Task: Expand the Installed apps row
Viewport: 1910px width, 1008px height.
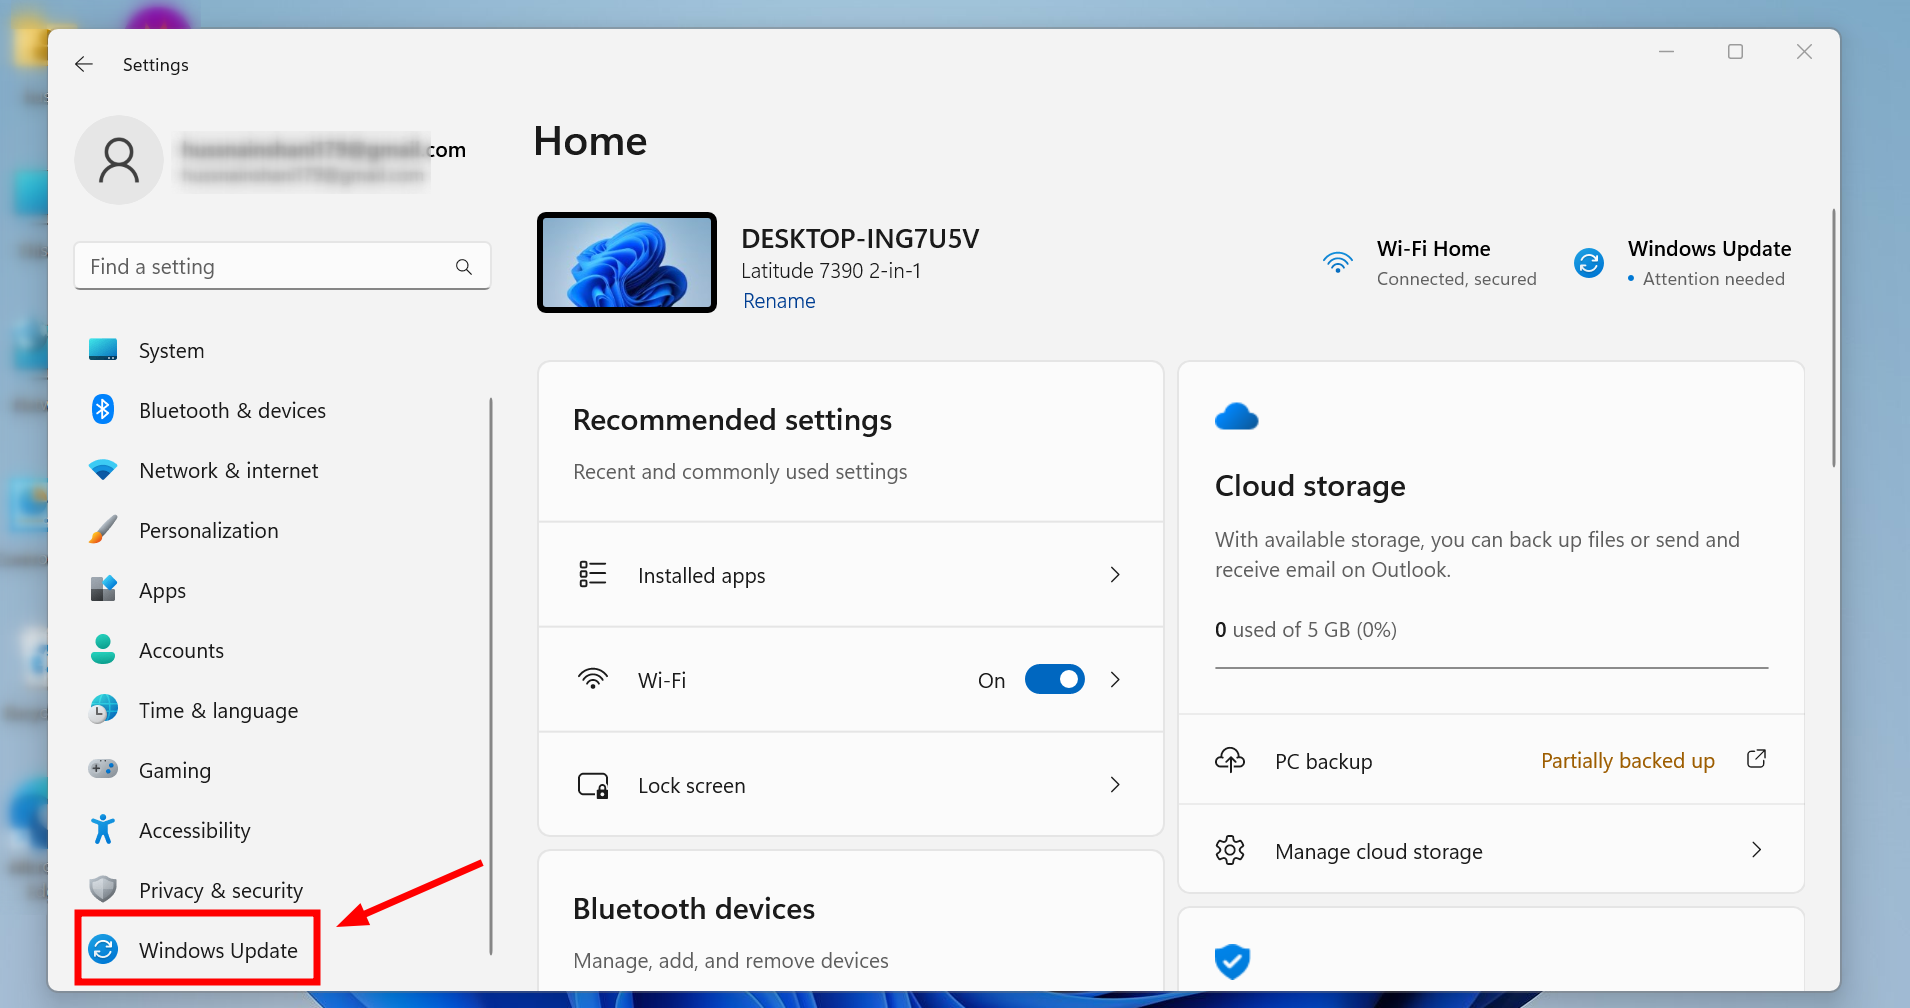Action: [1114, 575]
